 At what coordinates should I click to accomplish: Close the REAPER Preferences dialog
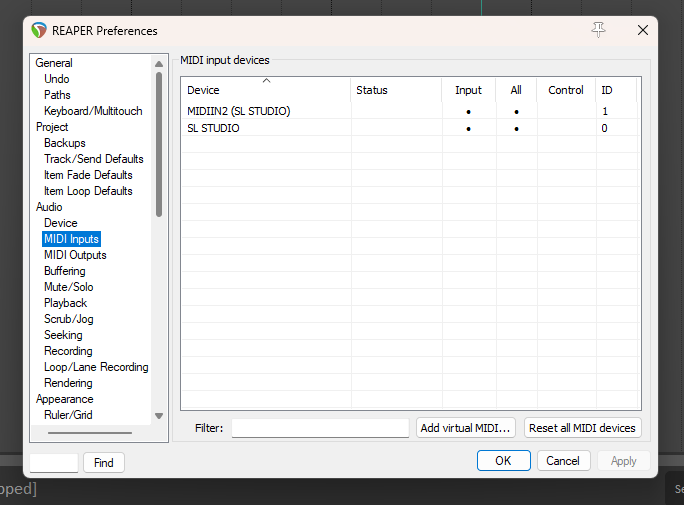[643, 30]
